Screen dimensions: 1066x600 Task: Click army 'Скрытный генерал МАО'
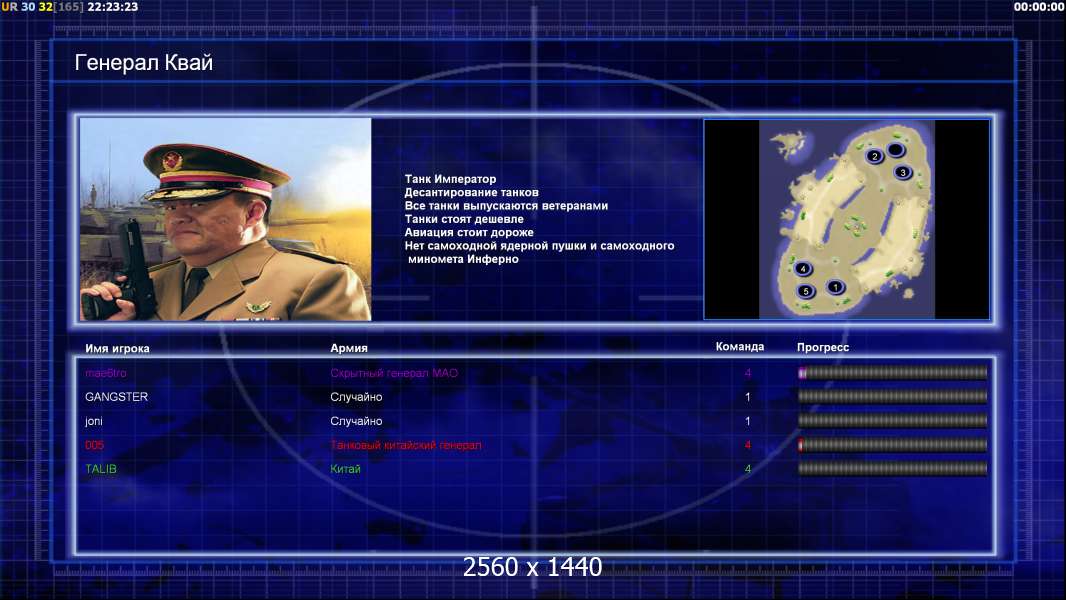click(x=394, y=373)
